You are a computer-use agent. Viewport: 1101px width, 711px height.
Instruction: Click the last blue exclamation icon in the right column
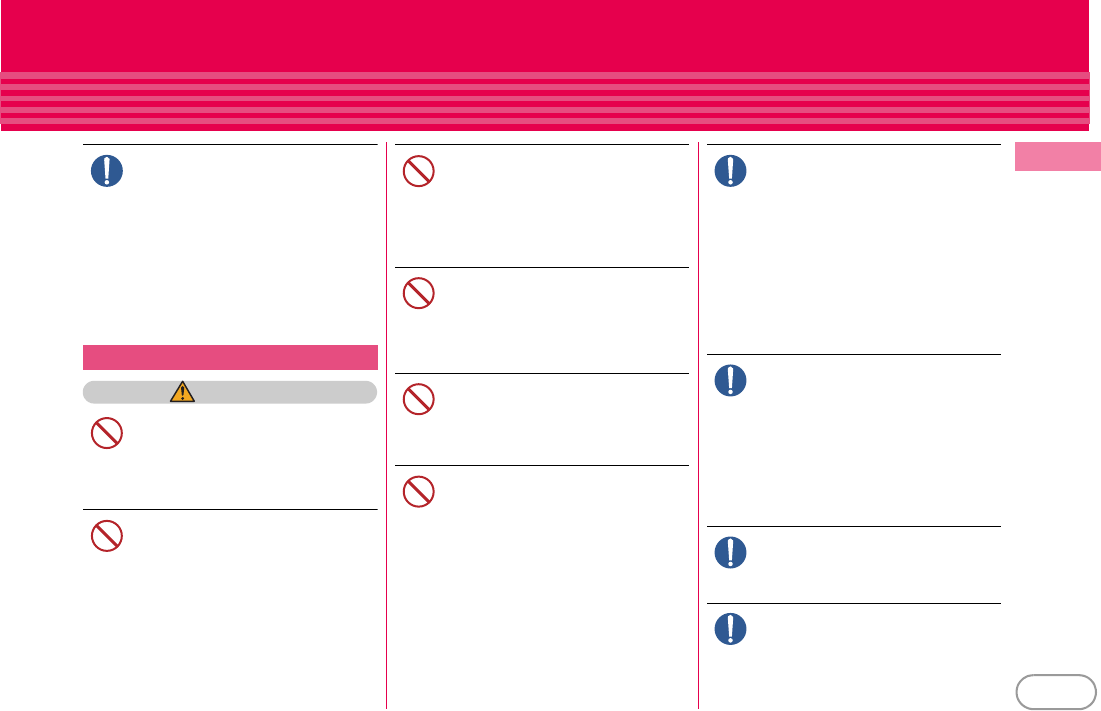tap(730, 629)
